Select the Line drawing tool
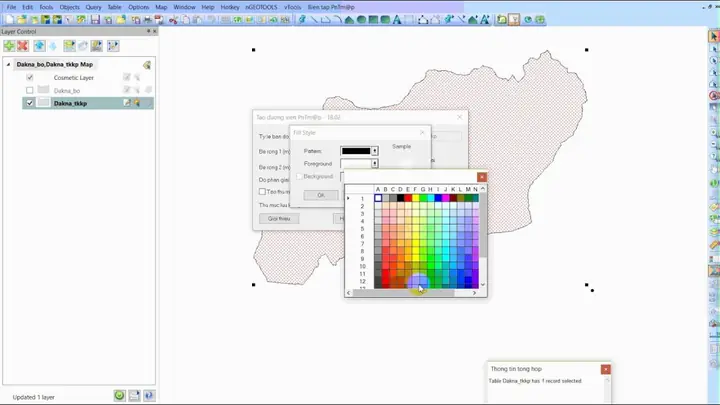Image resolution: width=720 pixels, height=405 pixels. tap(314, 20)
